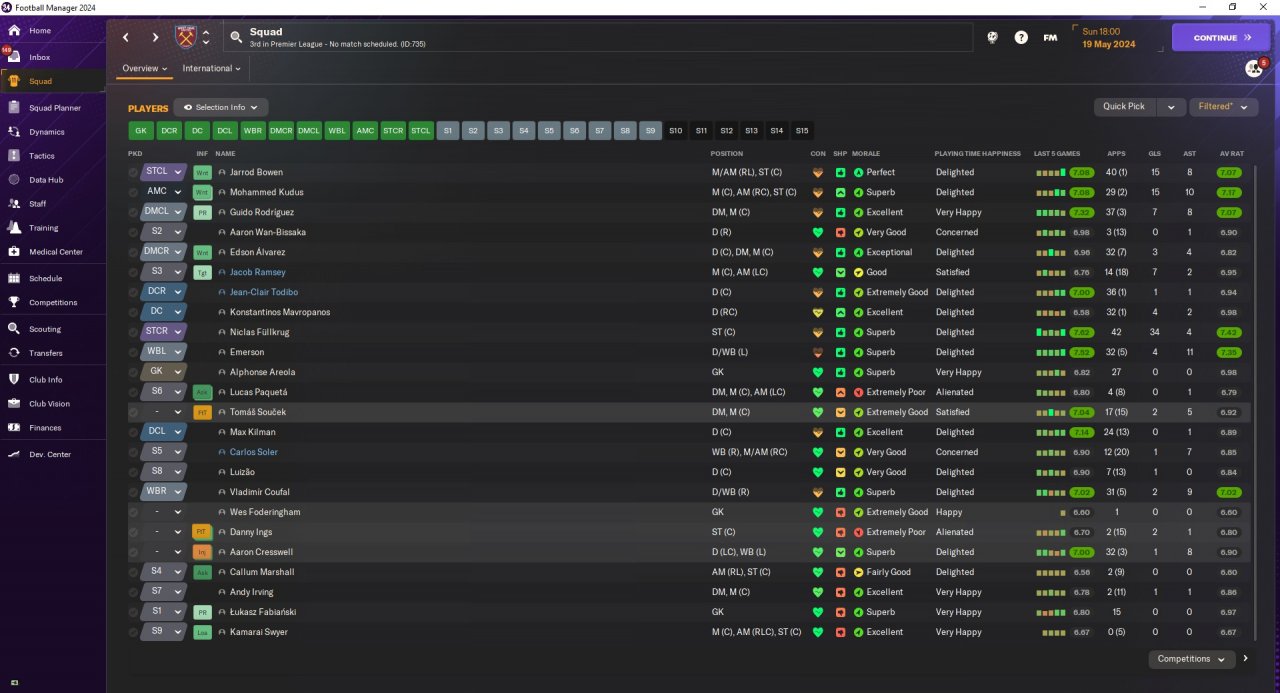
Task: Open the Schedule sidebar icon
Action: click(14, 278)
